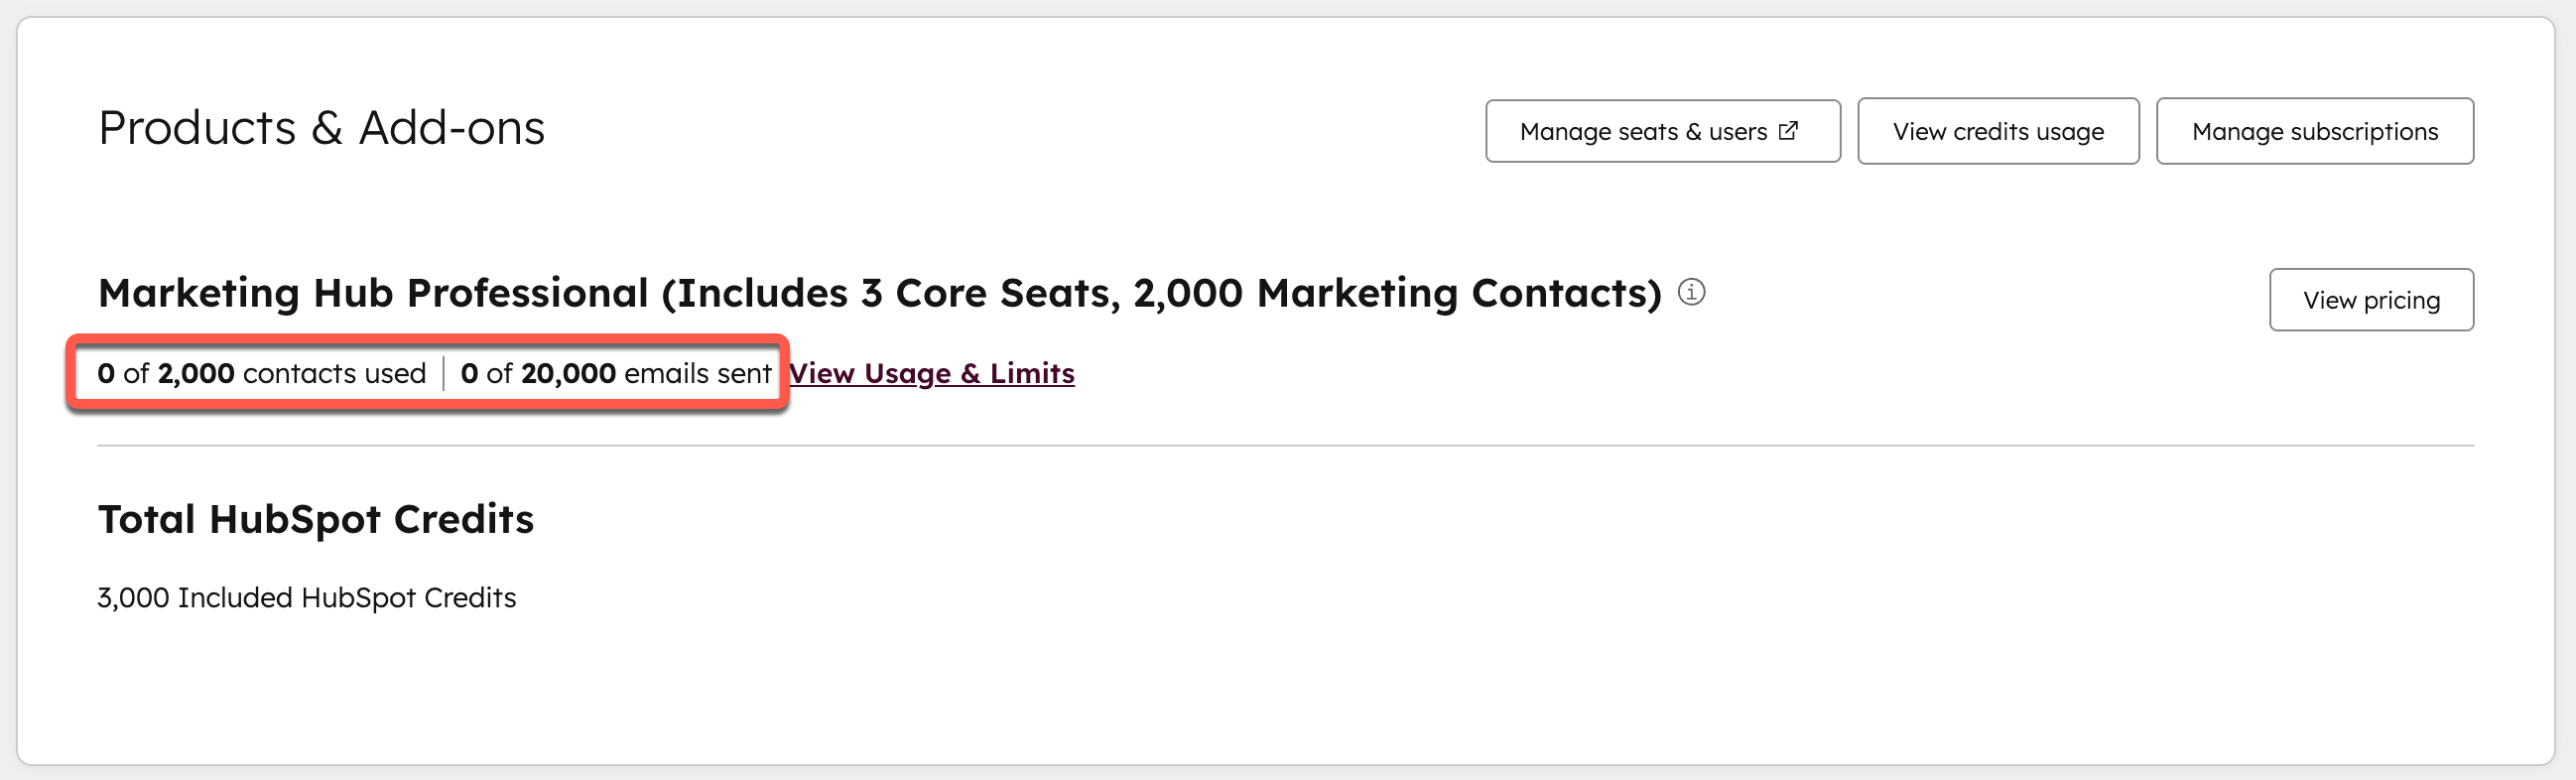Click the highlighted usage limits area
Screen dimensions: 2576x780
(x=428, y=373)
